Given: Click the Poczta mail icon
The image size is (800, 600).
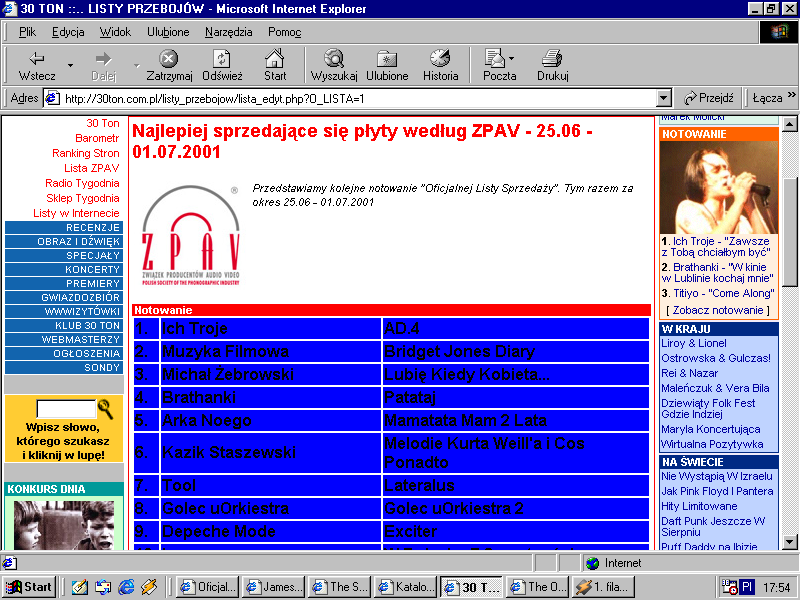Looking at the screenshot, I should tap(494, 59).
